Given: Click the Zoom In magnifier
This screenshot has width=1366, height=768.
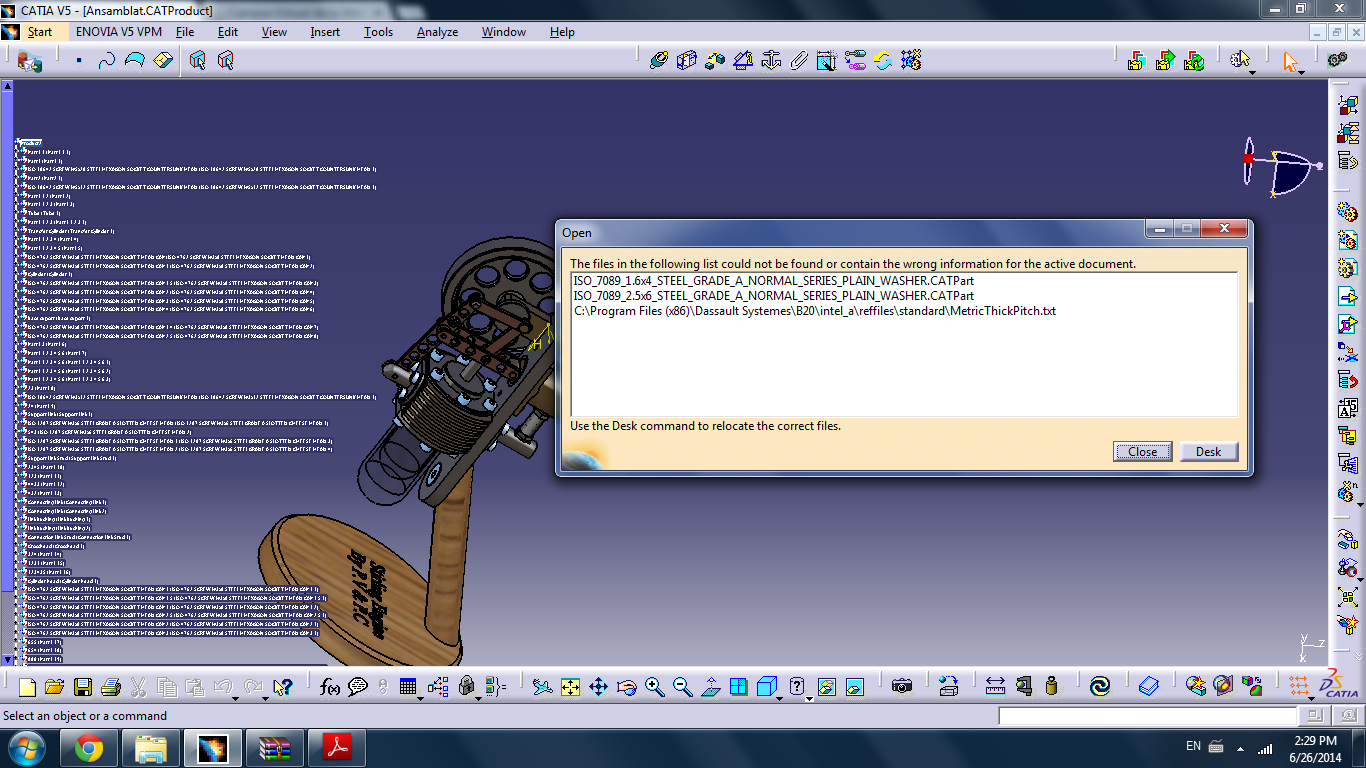Looking at the screenshot, I should pos(655,687).
